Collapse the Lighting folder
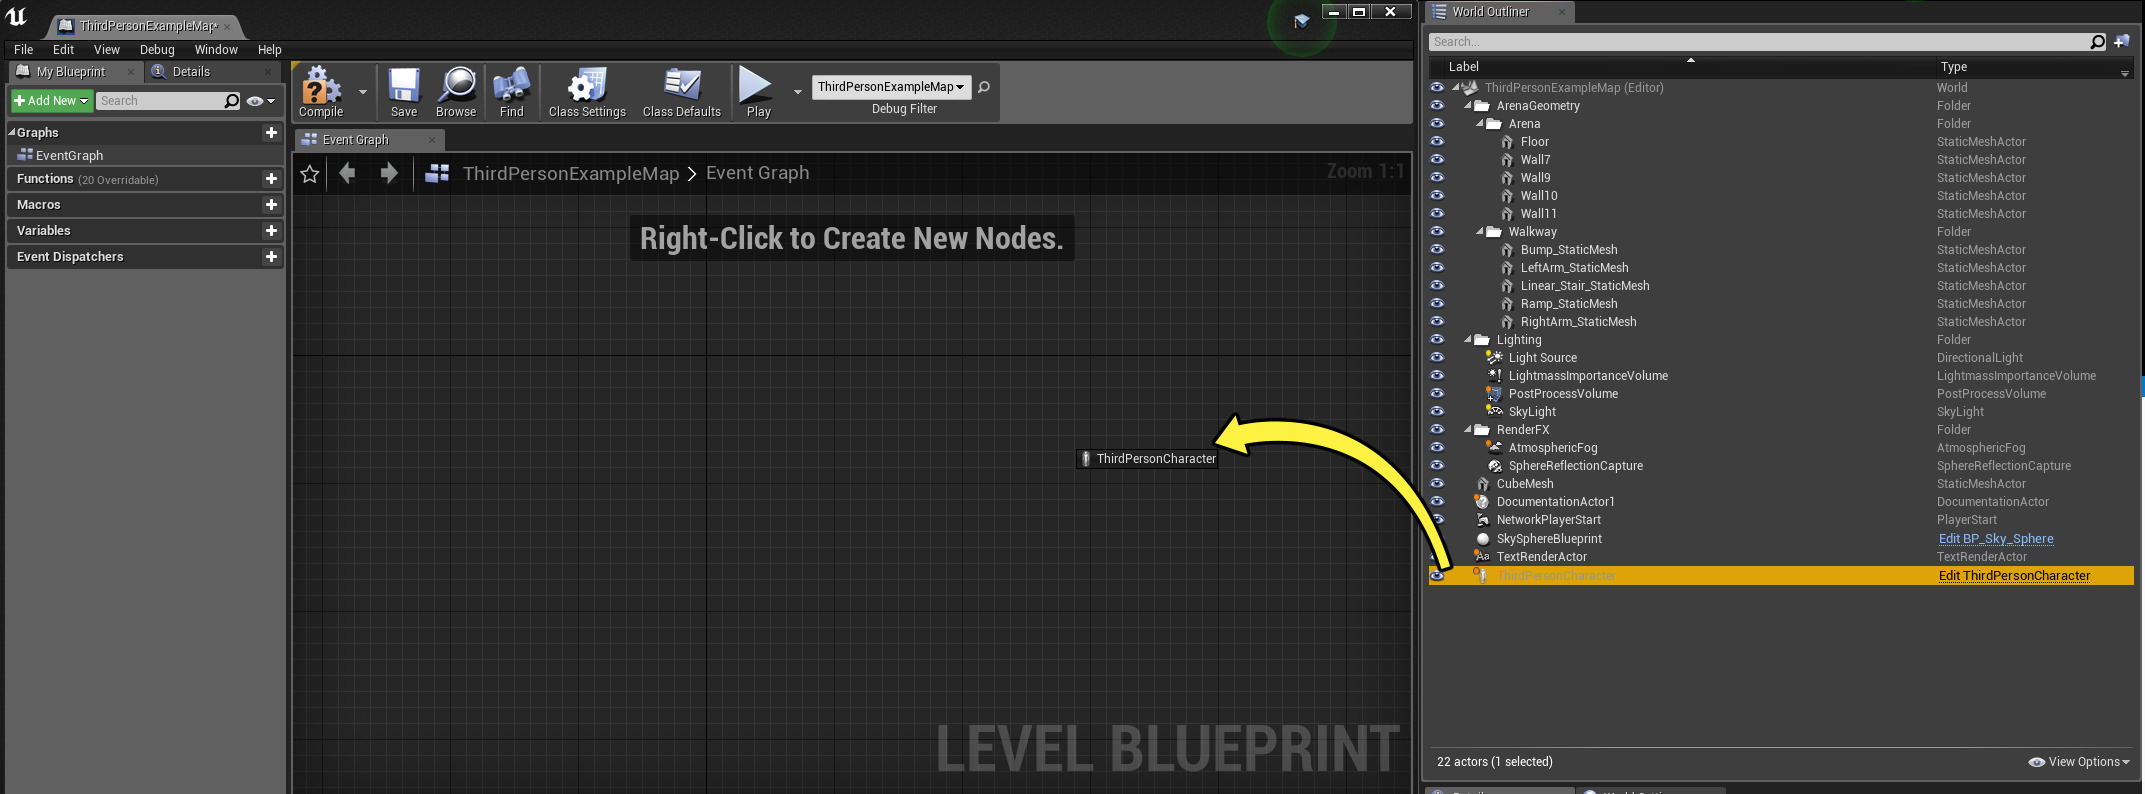The height and width of the screenshot is (794, 2145). (x=1468, y=339)
